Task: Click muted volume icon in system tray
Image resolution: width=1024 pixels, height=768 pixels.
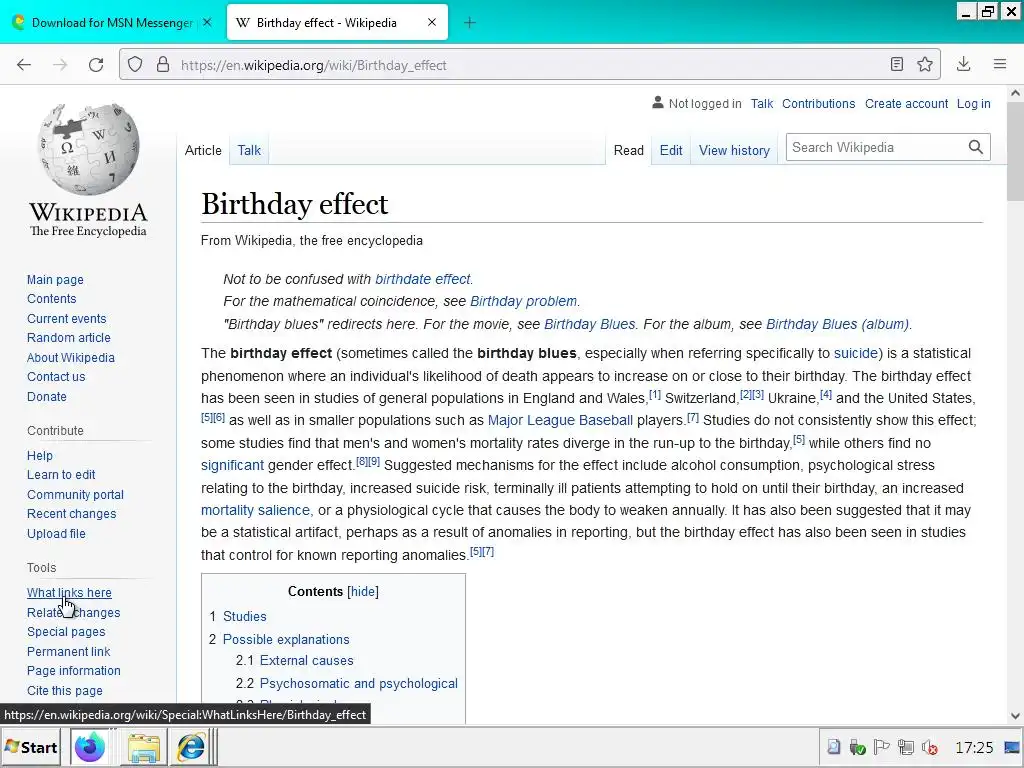Action: tap(930, 747)
